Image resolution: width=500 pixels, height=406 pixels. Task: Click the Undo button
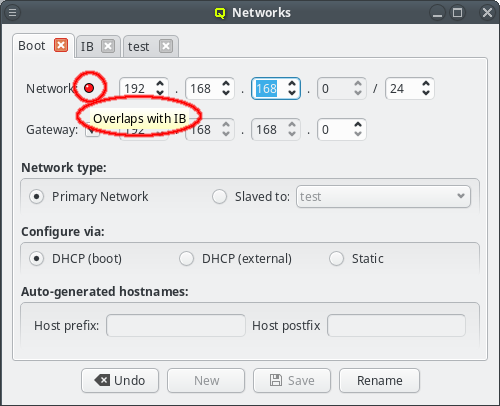click(x=120, y=380)
